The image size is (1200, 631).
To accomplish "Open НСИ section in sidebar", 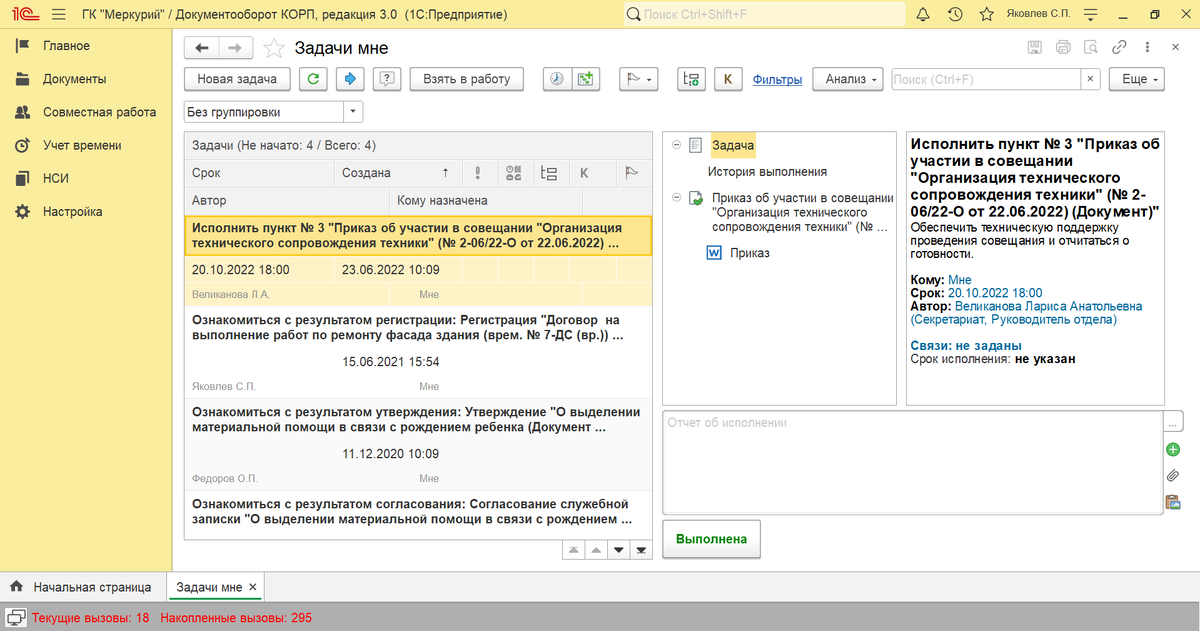I will (x=55, y=178).
